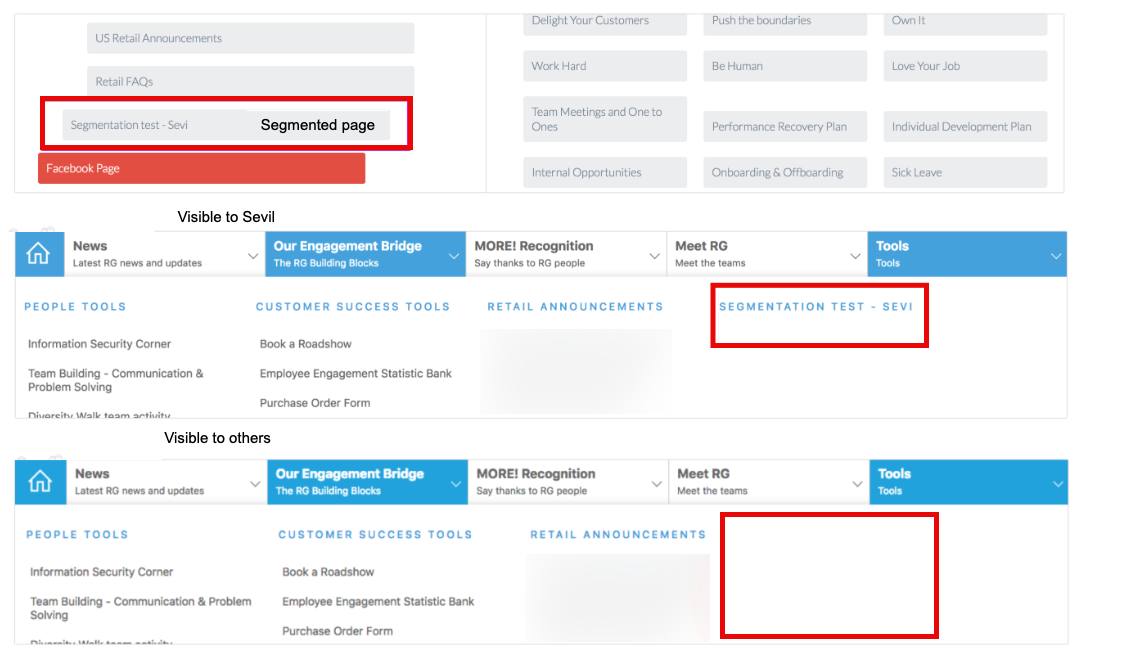Open Purchase Order Form in the lower Tools menu
This screenshot has width=1125, height=666.
click(x=337, y=631)
